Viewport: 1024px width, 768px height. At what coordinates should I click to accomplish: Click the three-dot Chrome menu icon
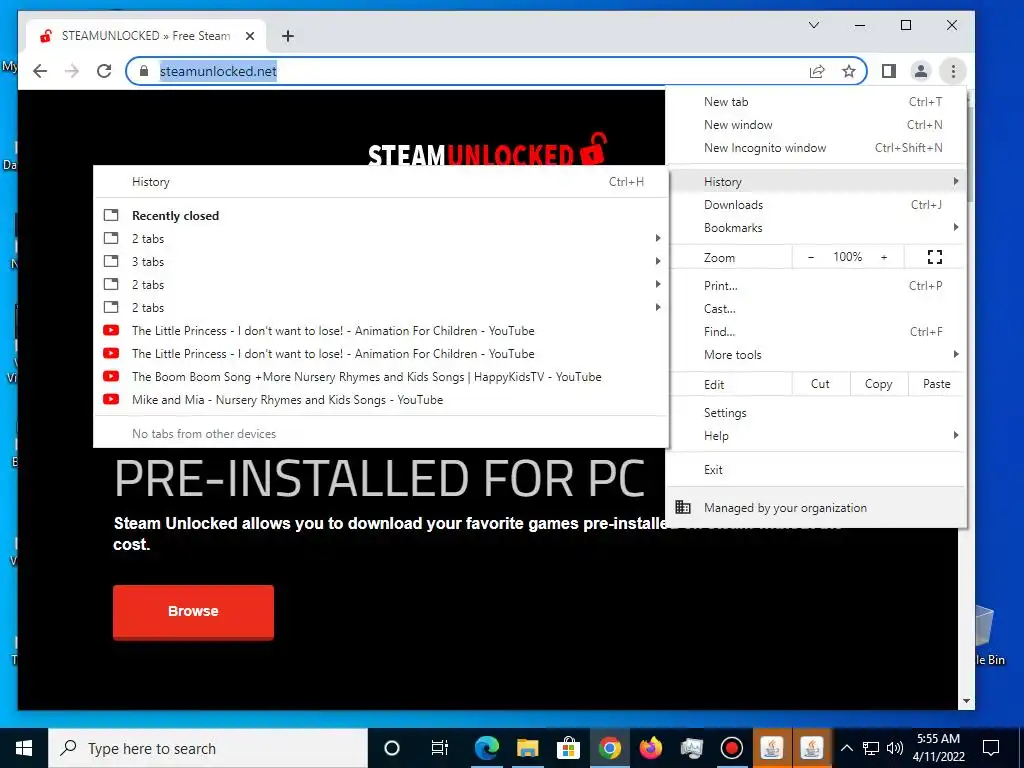[953, 71]
